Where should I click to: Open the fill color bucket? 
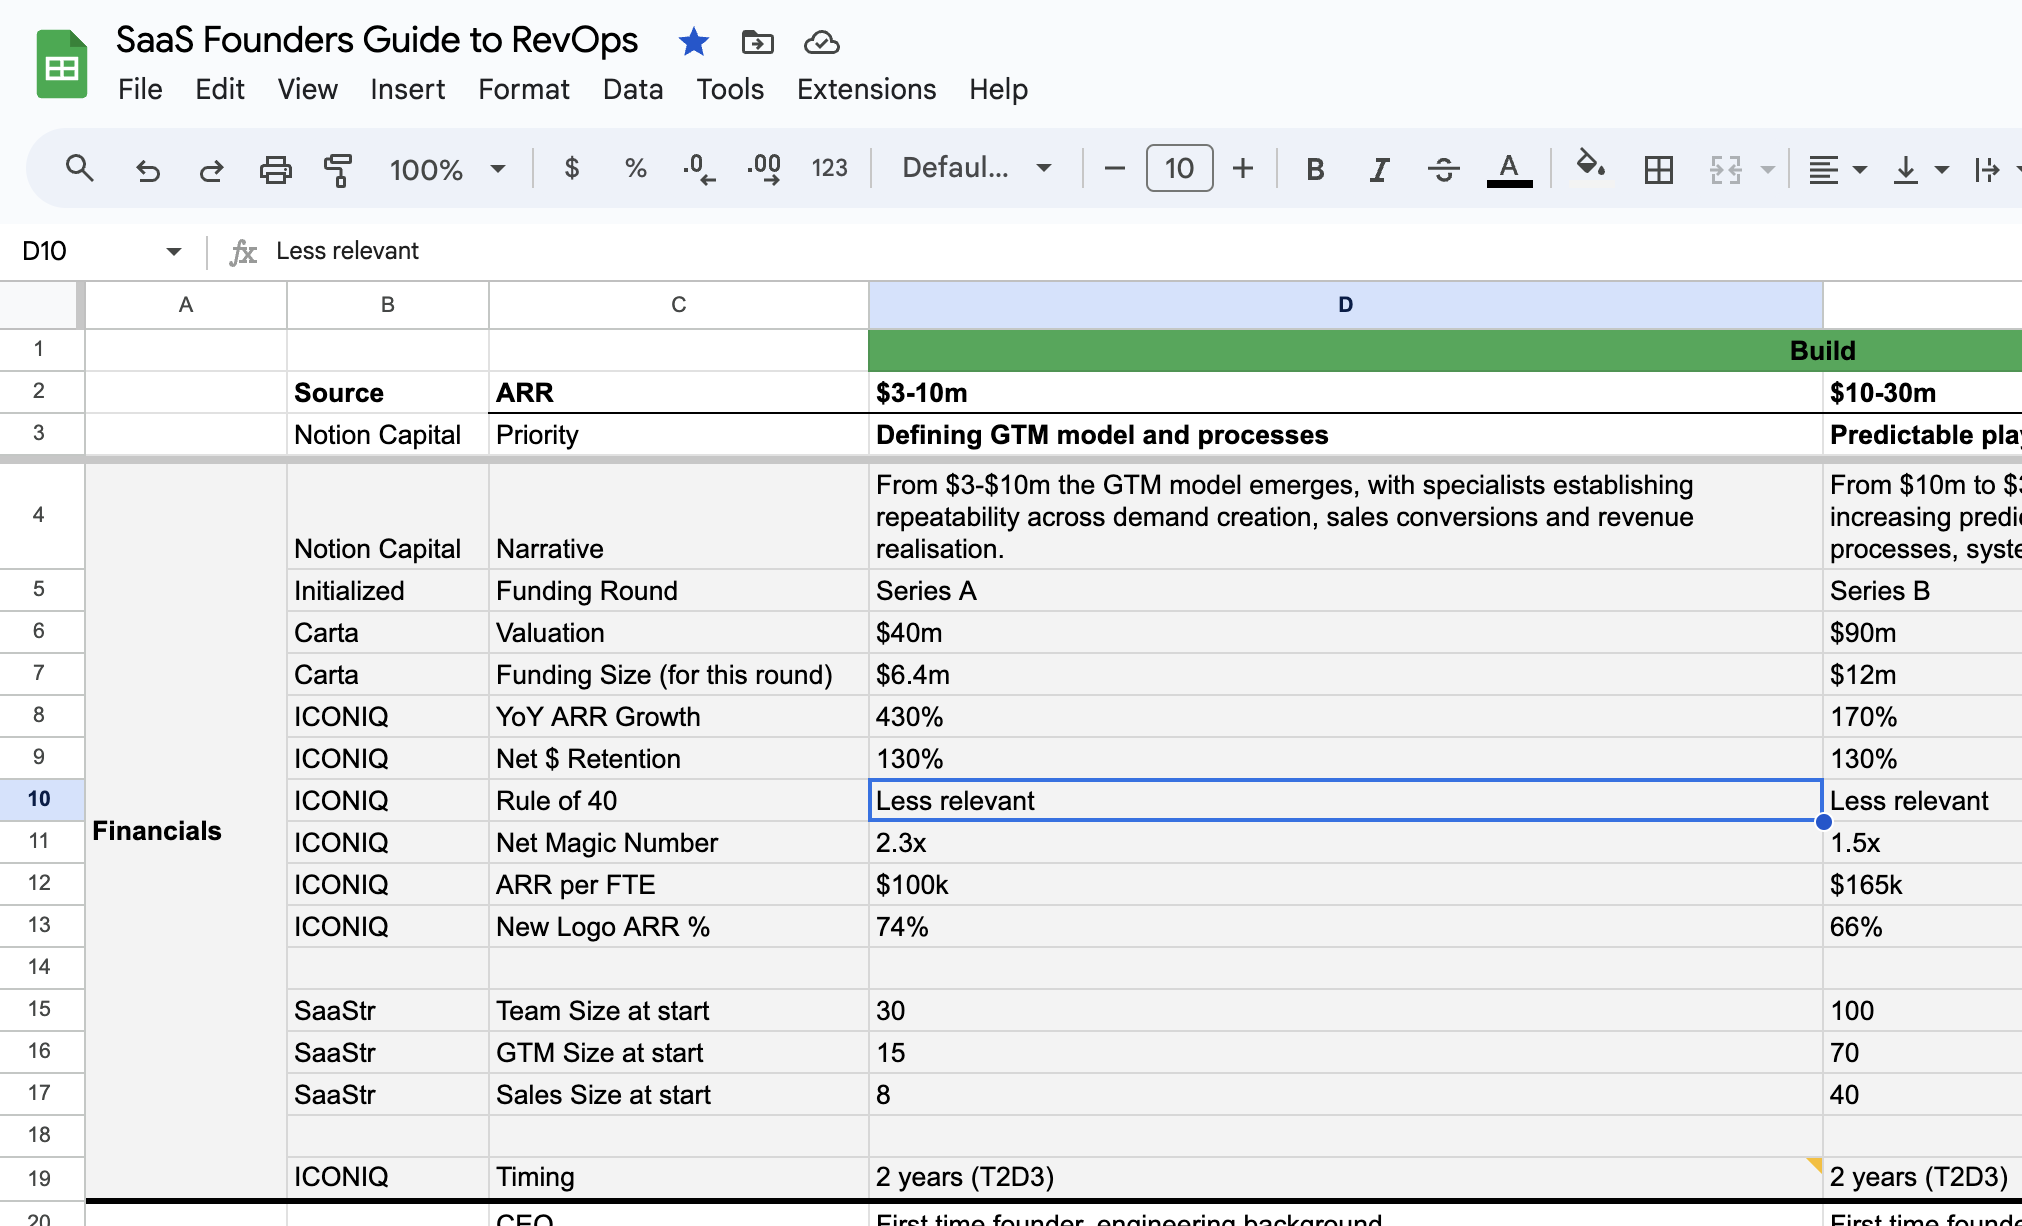1590,167
